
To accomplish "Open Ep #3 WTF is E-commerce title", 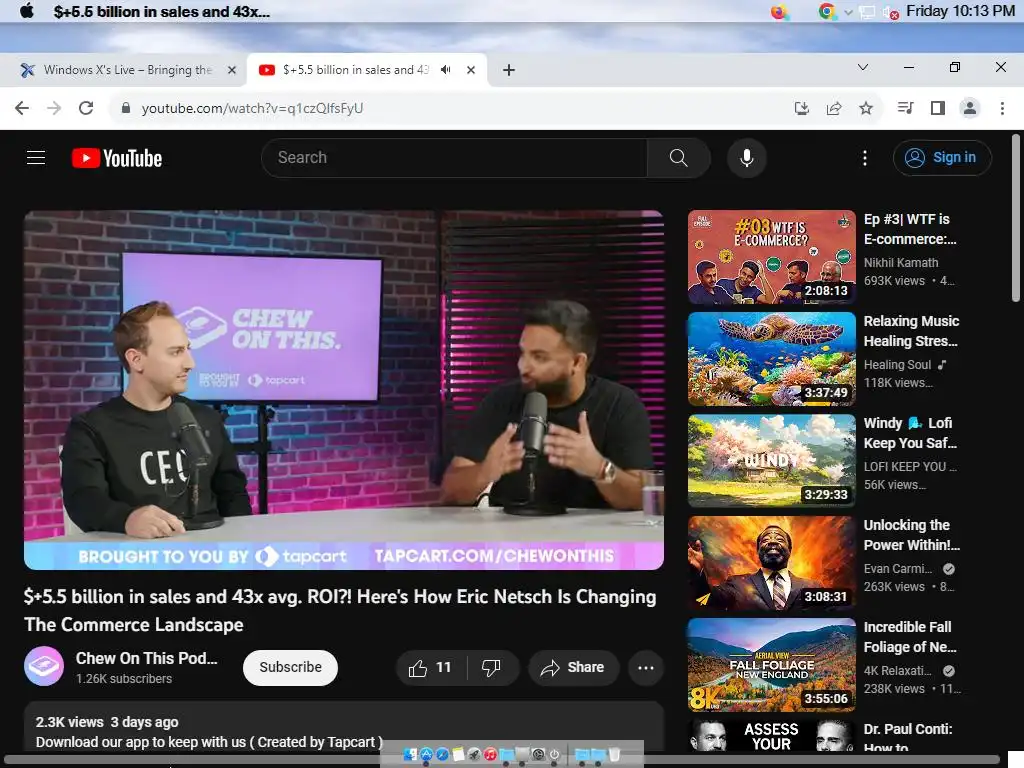I will coord(910,229).
